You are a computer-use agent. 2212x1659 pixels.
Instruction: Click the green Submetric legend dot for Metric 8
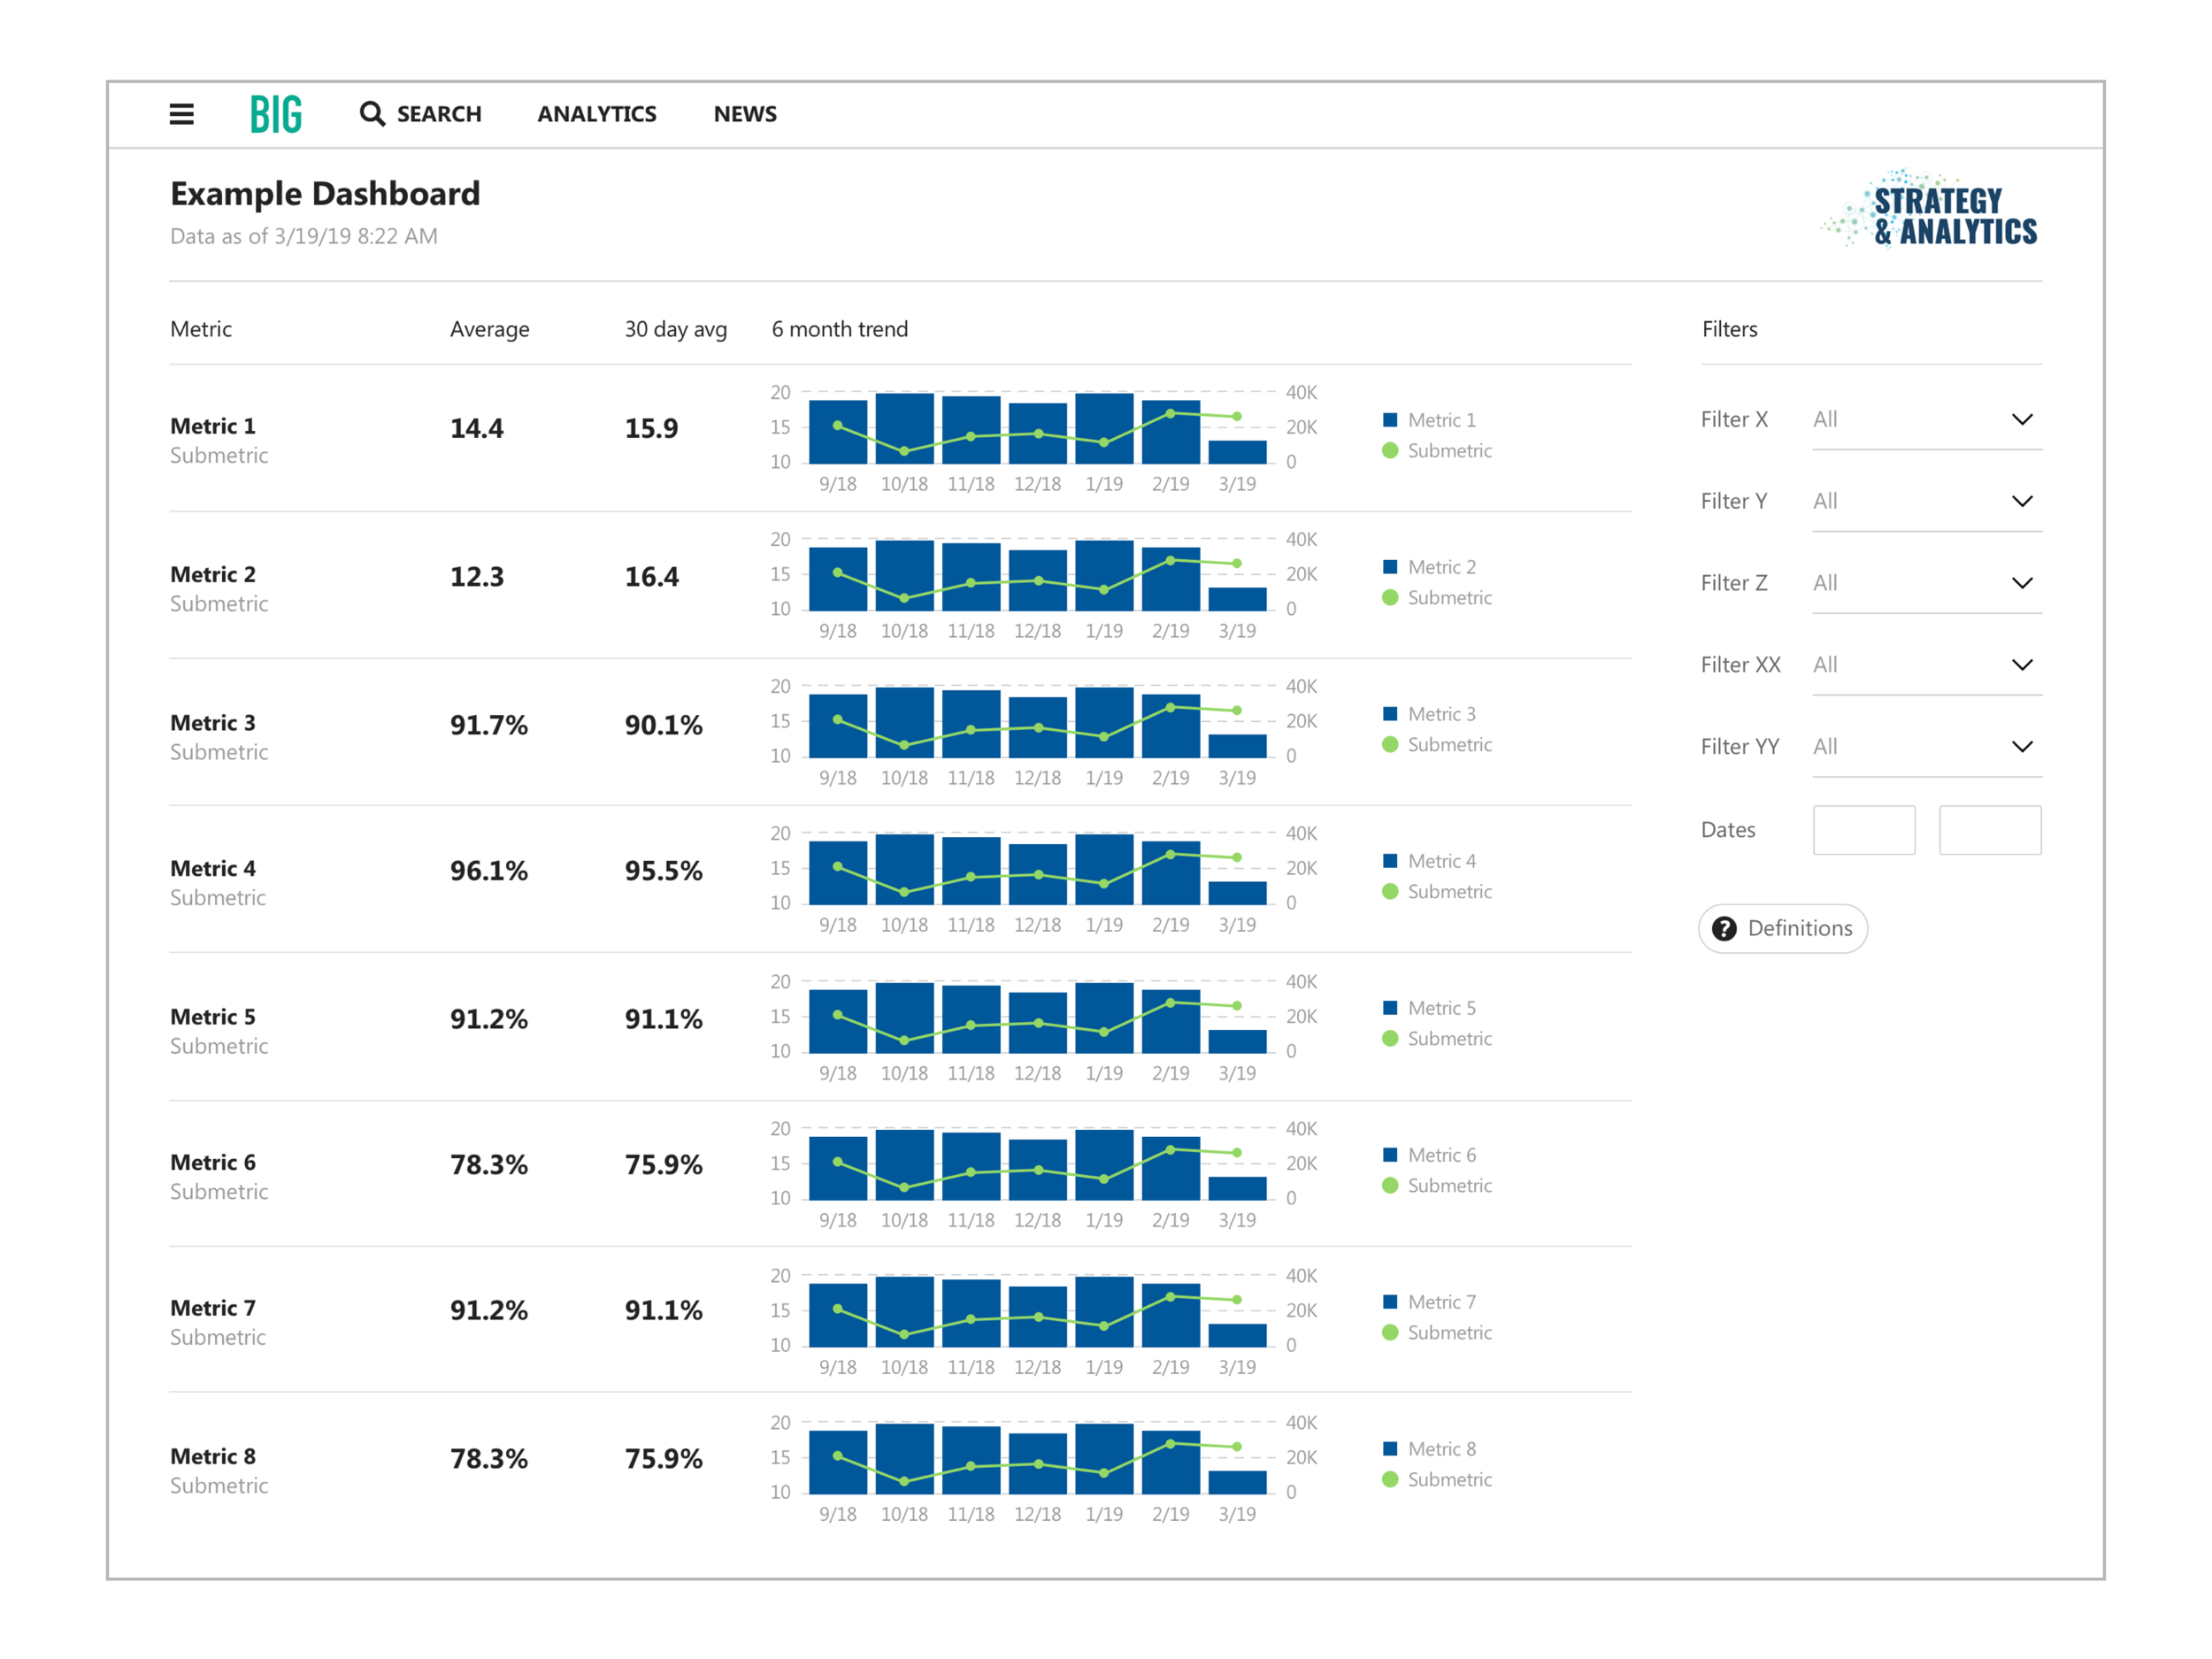pos(1390,1480)
